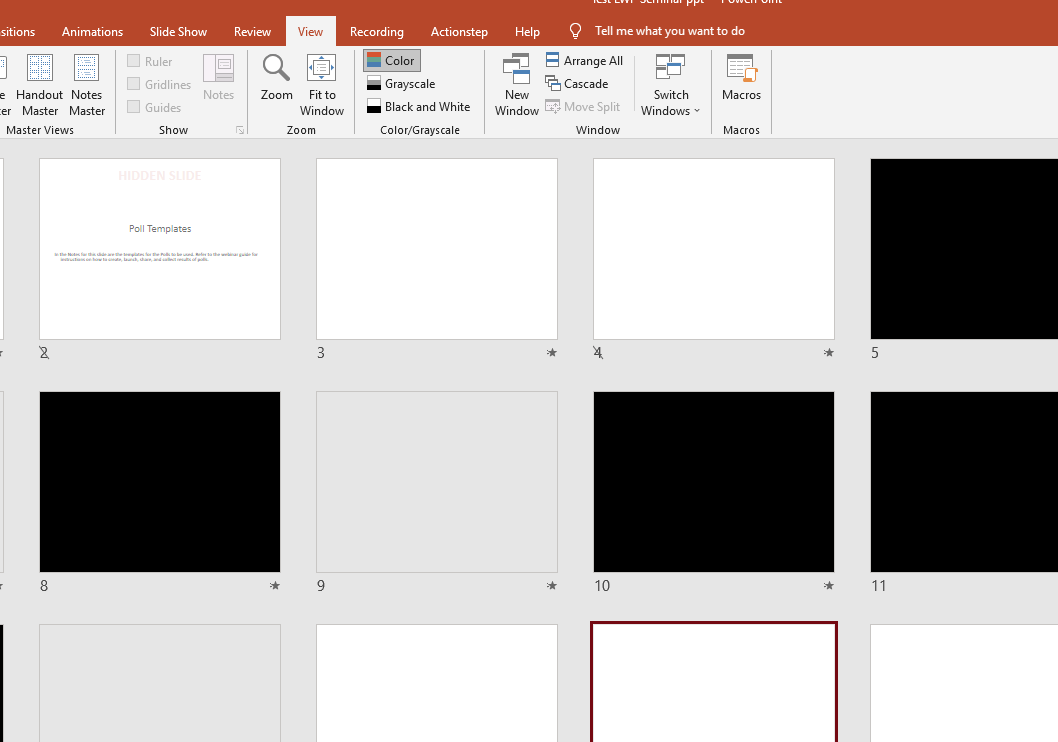The width and height of the screenshot is (1058, 742).
Task: Select slide 4 thumbnail
Action: point(714,249)
